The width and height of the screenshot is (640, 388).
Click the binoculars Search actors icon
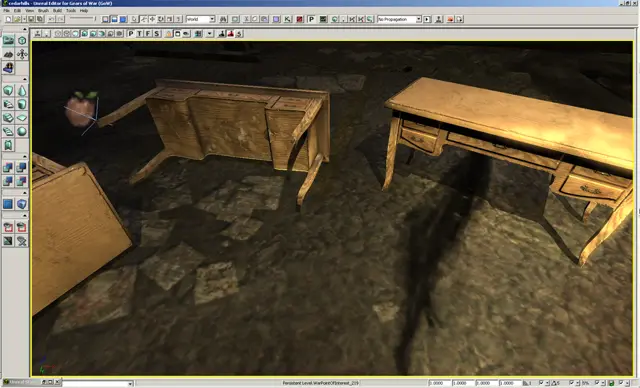click(x=223, y=19)
